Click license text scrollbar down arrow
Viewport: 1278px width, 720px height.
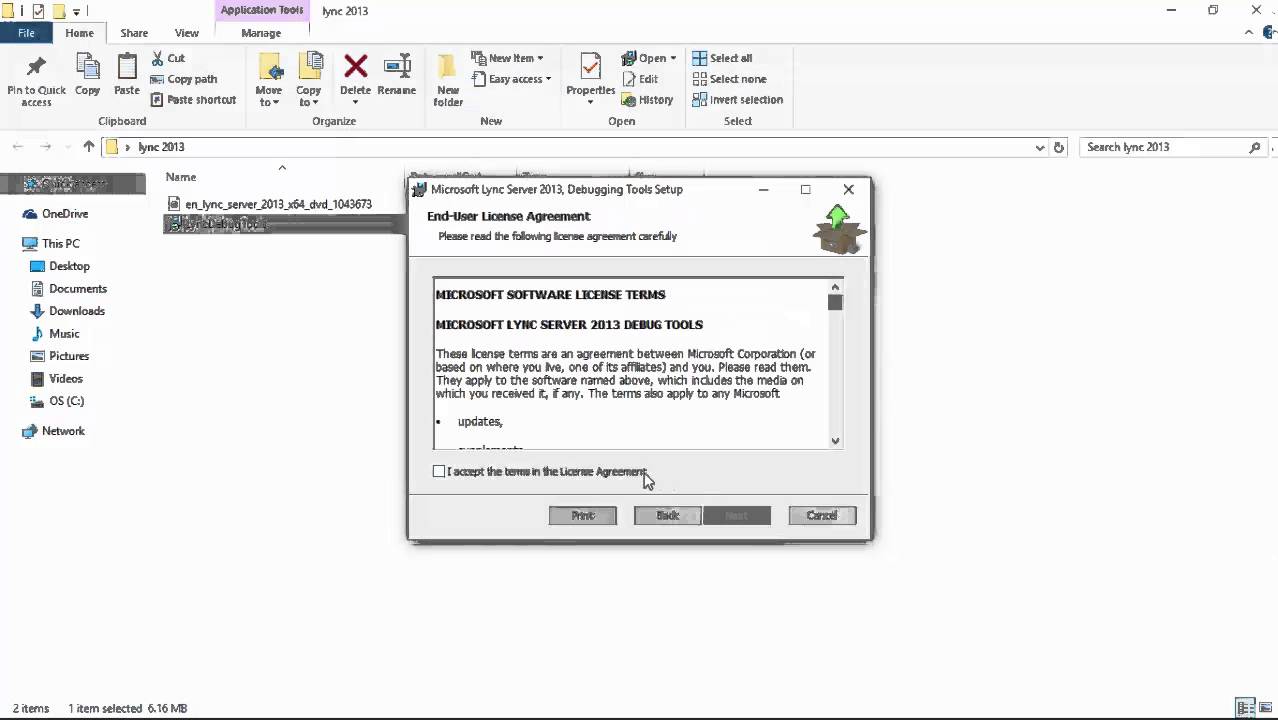pos(835,441)
